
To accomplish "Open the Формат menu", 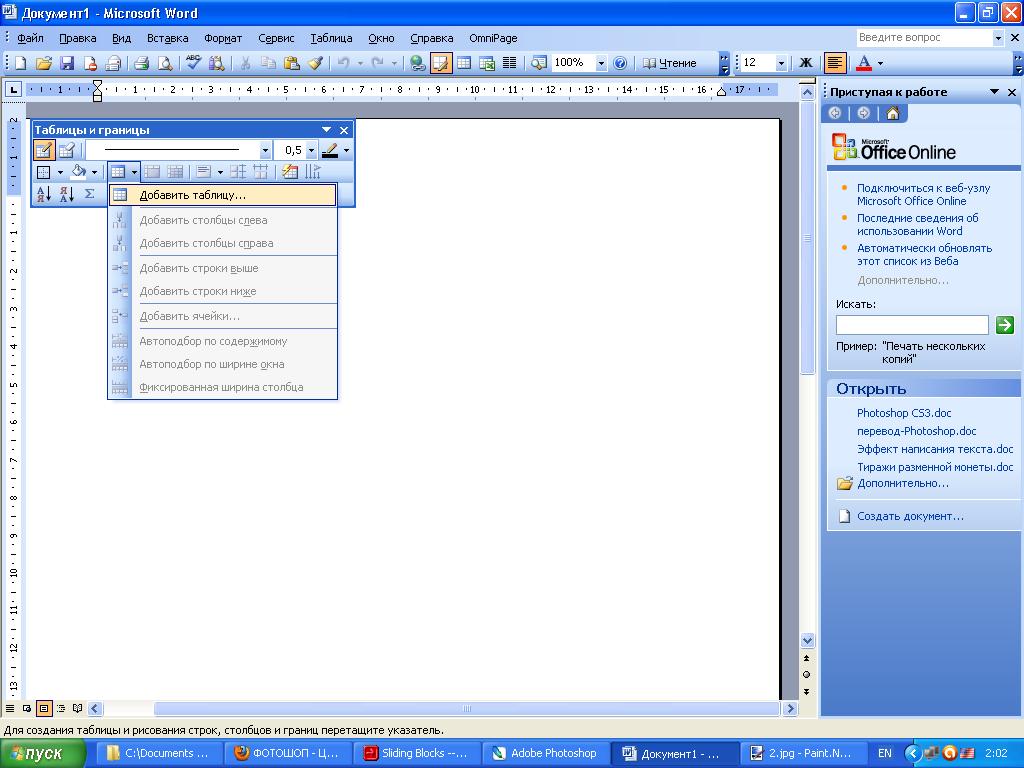I will [x=223, y=38].
